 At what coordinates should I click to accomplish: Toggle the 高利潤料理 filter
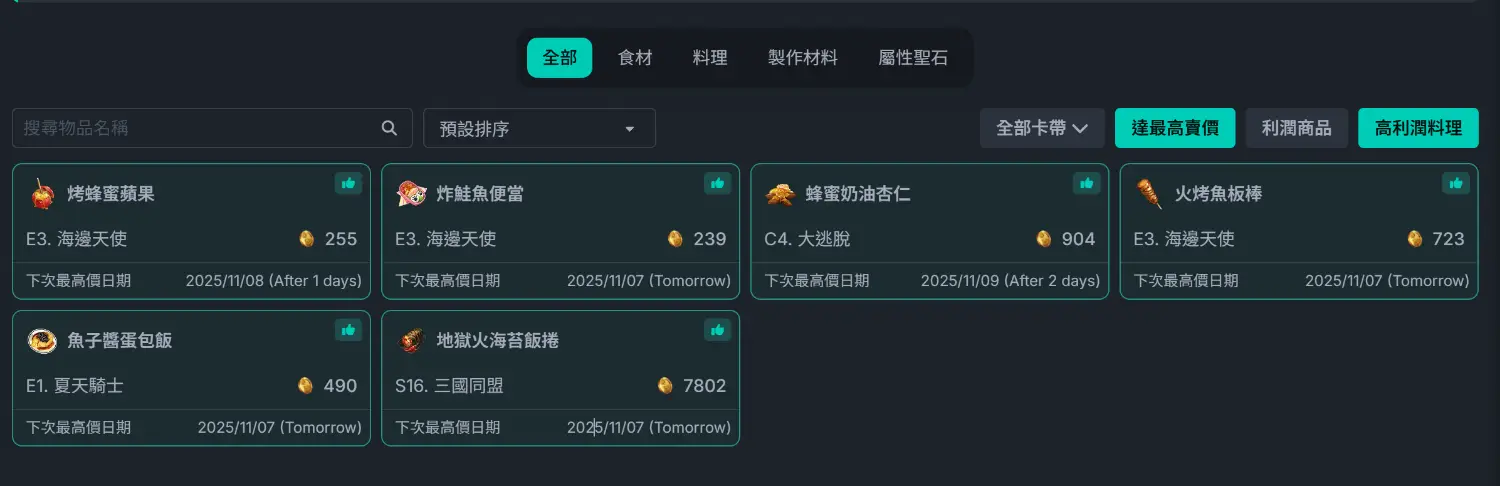[x=1418, y=128]
